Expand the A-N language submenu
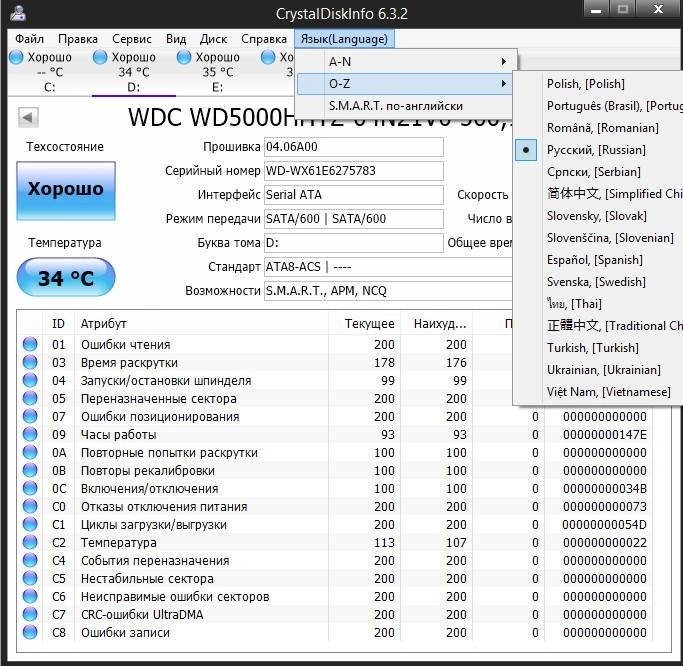The height and width of the screenshot is (666, 683). click(405, 61)
